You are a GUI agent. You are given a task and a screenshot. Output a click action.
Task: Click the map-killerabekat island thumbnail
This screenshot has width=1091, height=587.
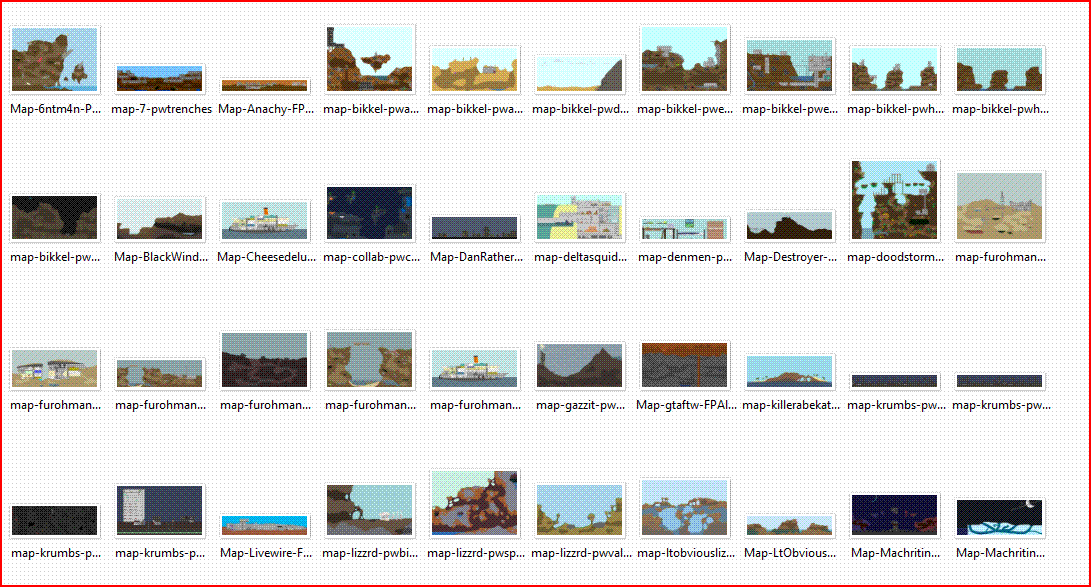[x=790, y=371]
